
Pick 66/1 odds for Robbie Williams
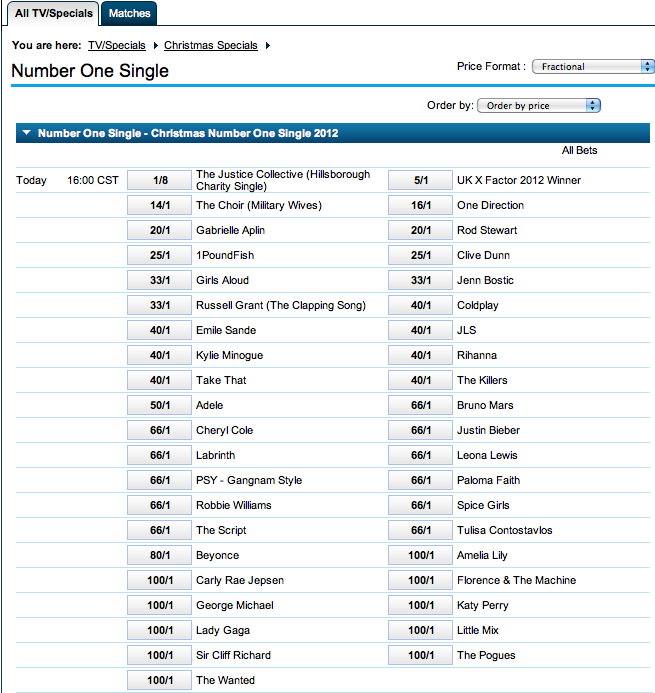(x=160, y=505)
